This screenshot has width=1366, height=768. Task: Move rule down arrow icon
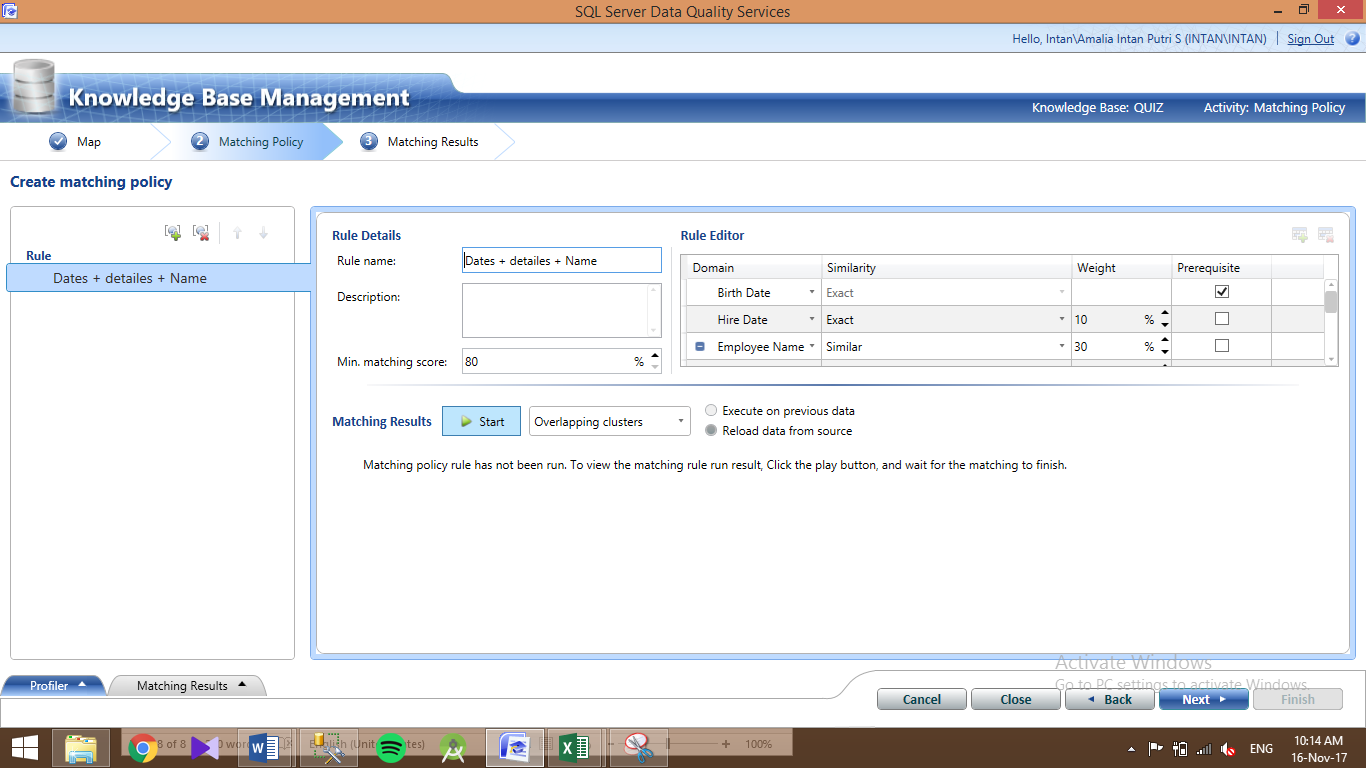[263, 233]
